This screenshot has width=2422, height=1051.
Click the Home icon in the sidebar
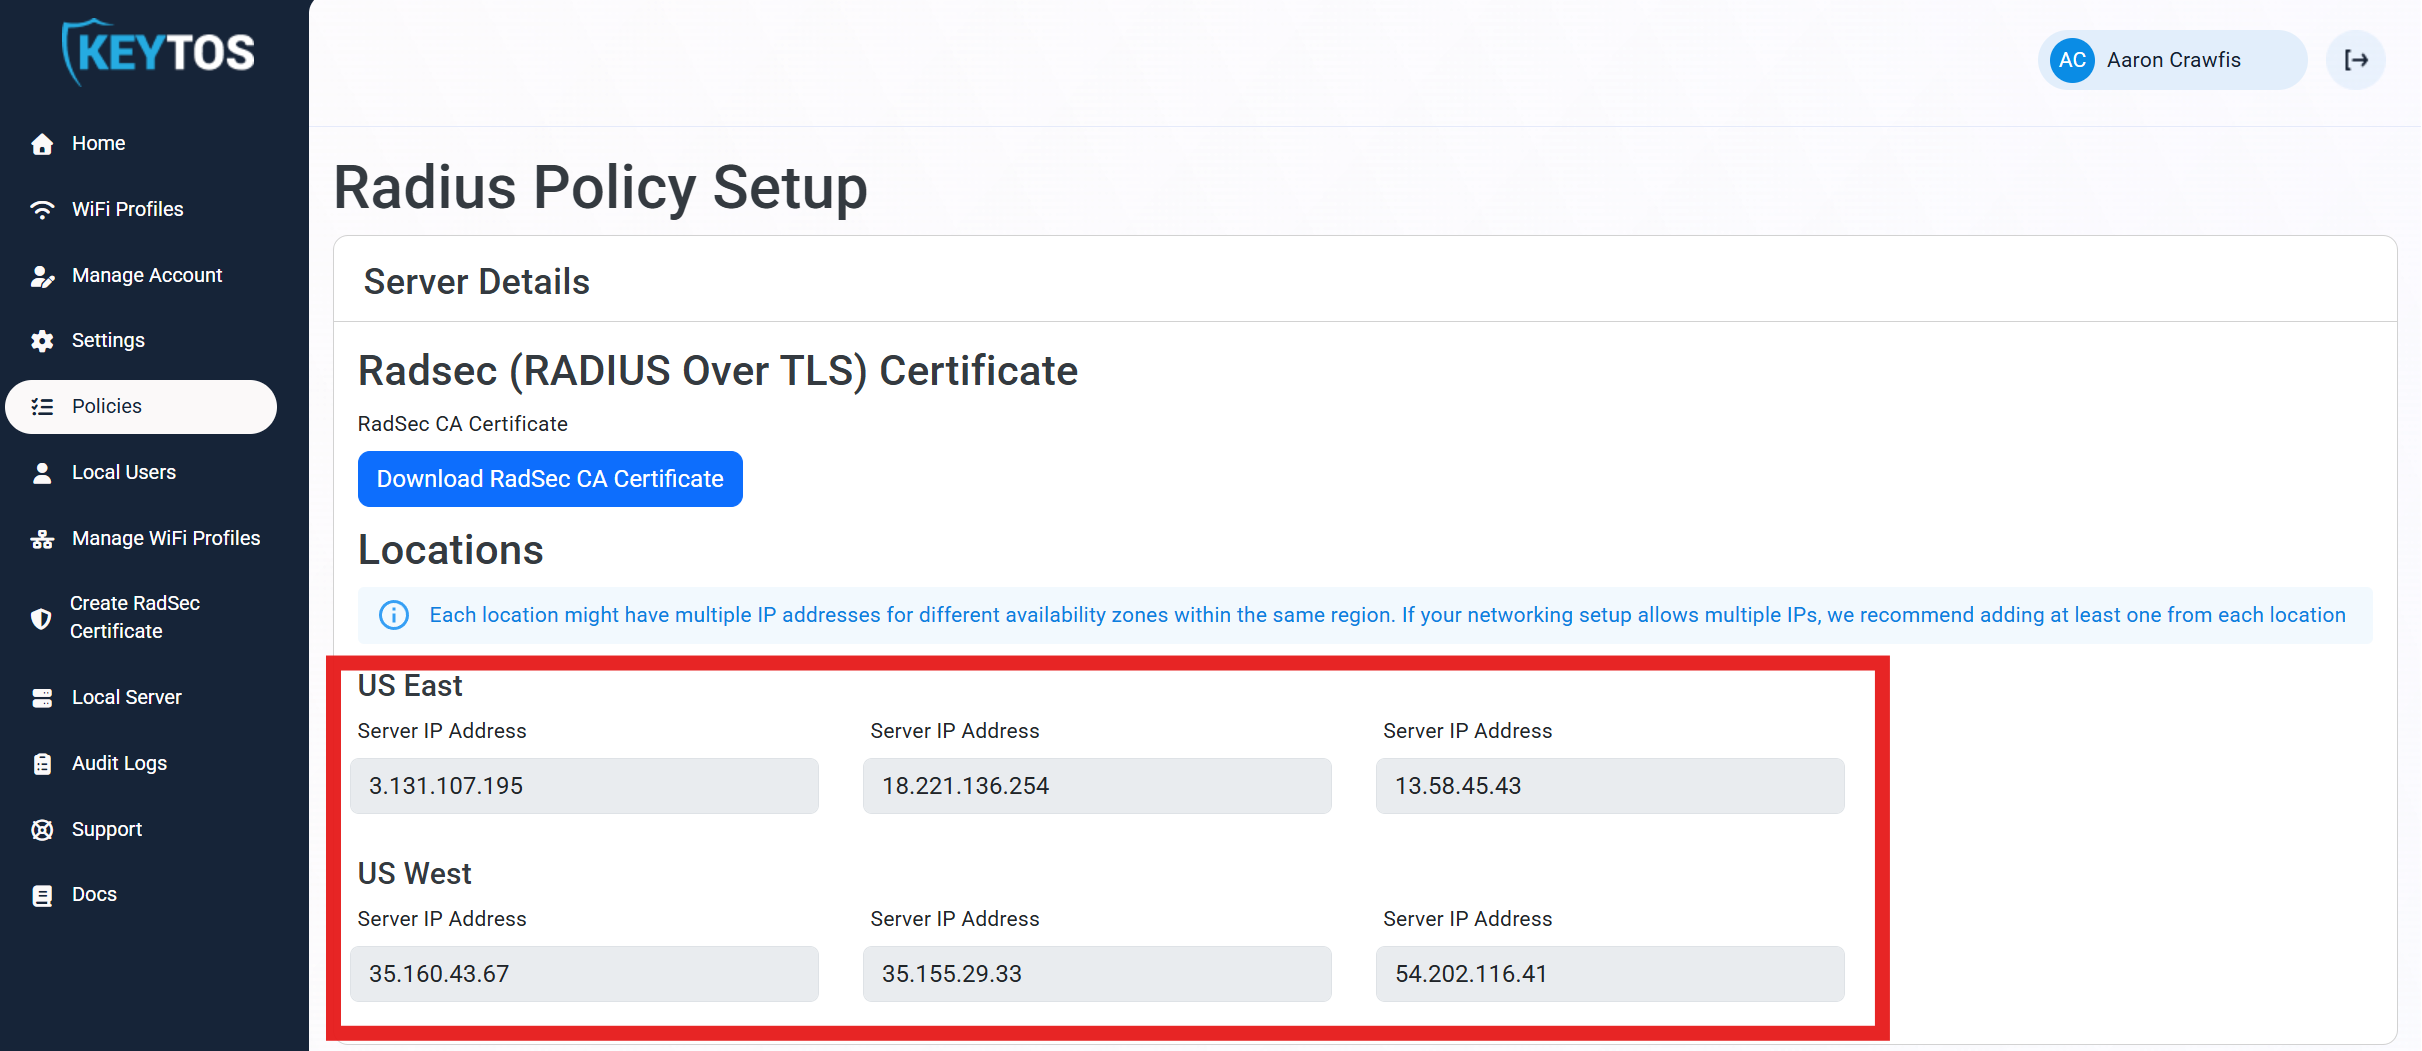pos(43,143)
